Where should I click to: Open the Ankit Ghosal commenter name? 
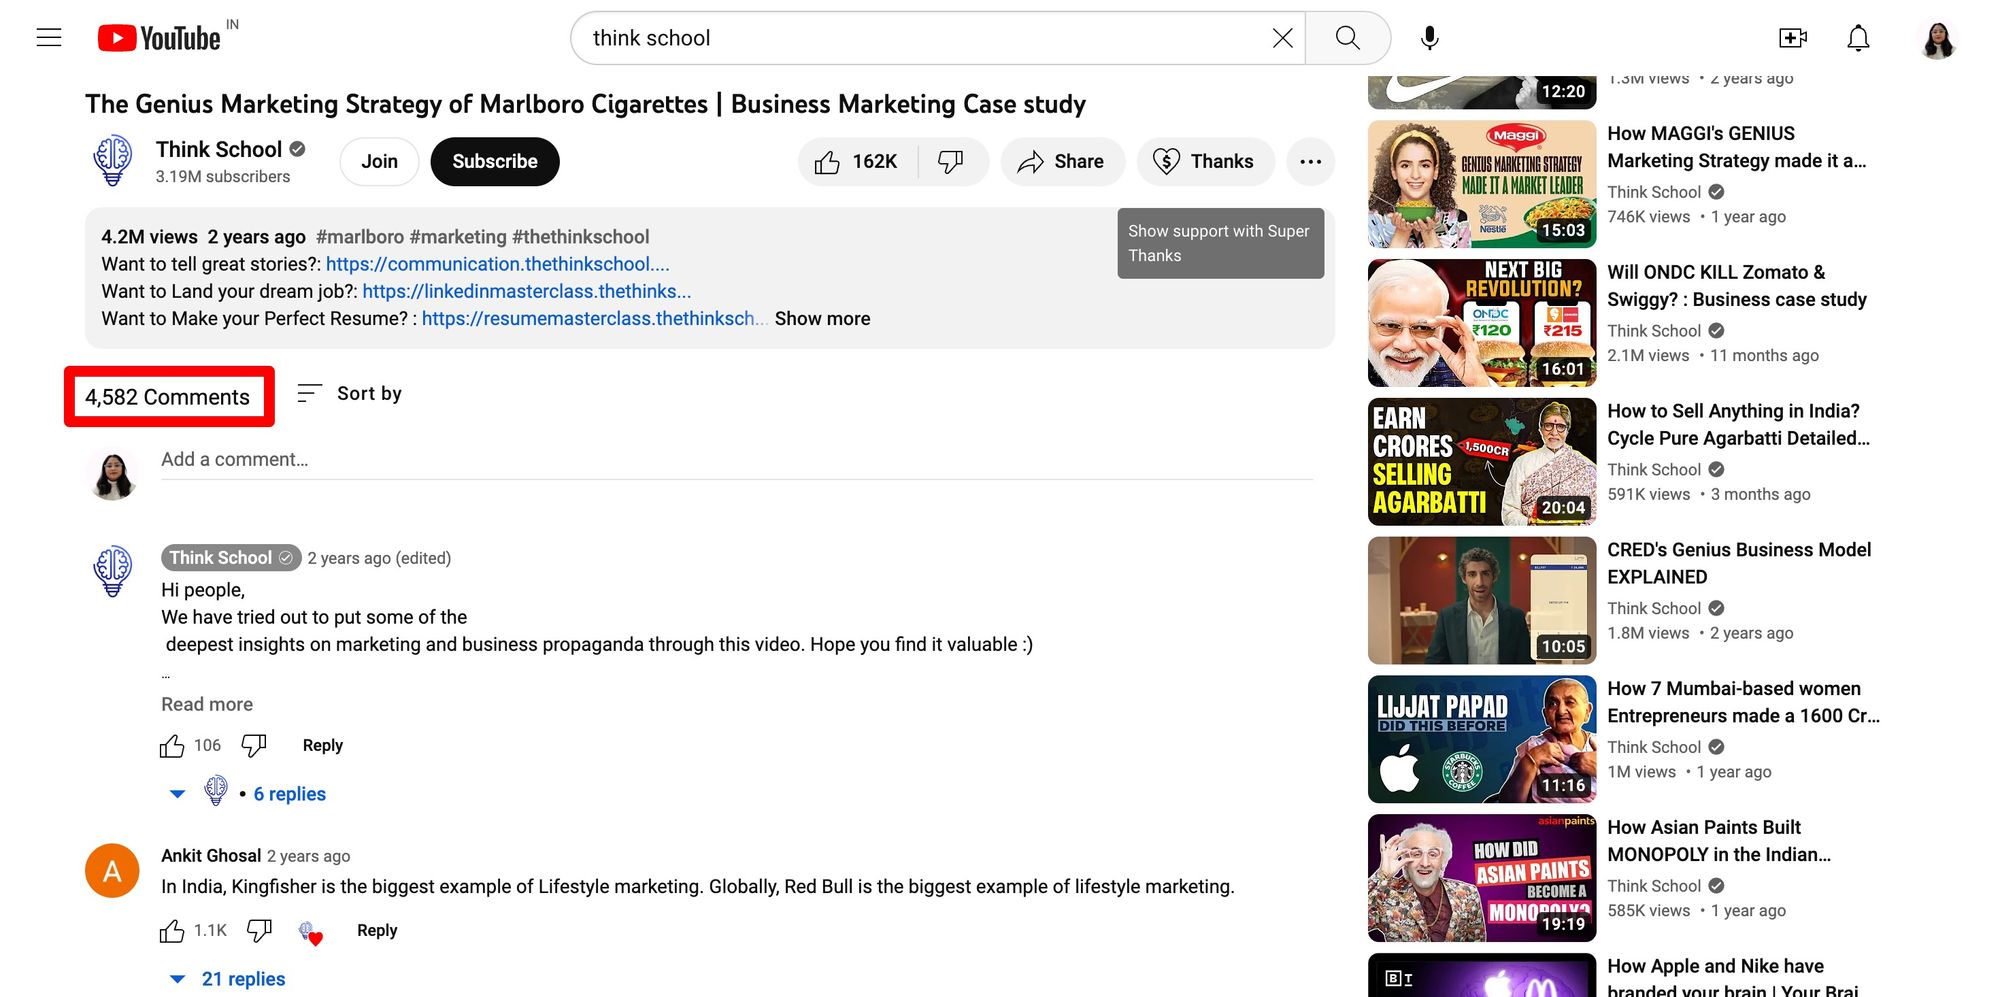click(211, 856)
